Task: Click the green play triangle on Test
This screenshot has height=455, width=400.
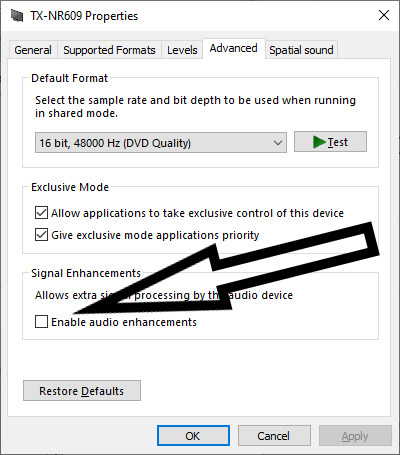Action: 319,142
